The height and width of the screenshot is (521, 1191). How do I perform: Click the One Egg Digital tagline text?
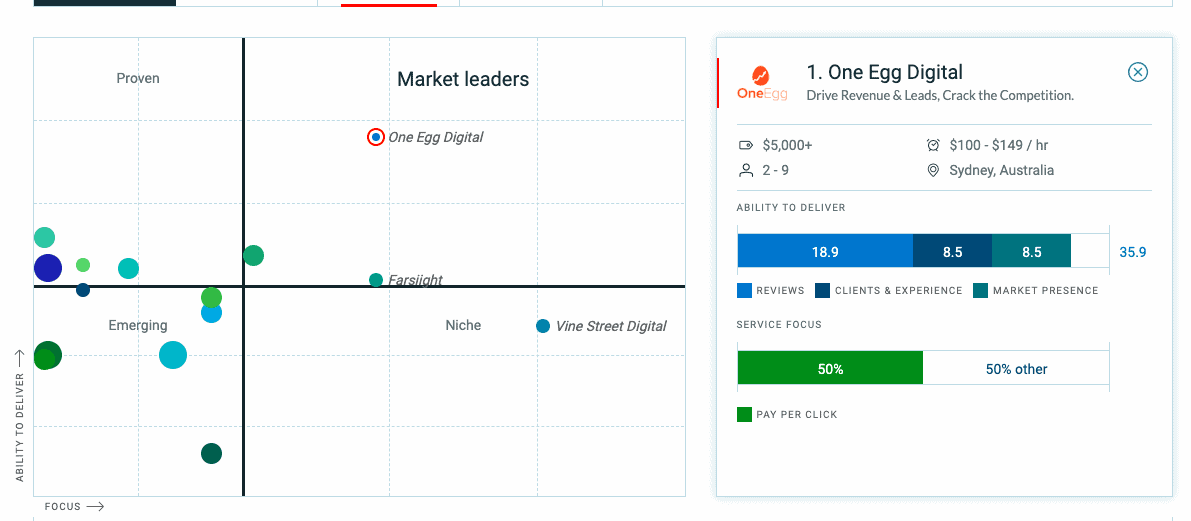[x=940, y=96]
